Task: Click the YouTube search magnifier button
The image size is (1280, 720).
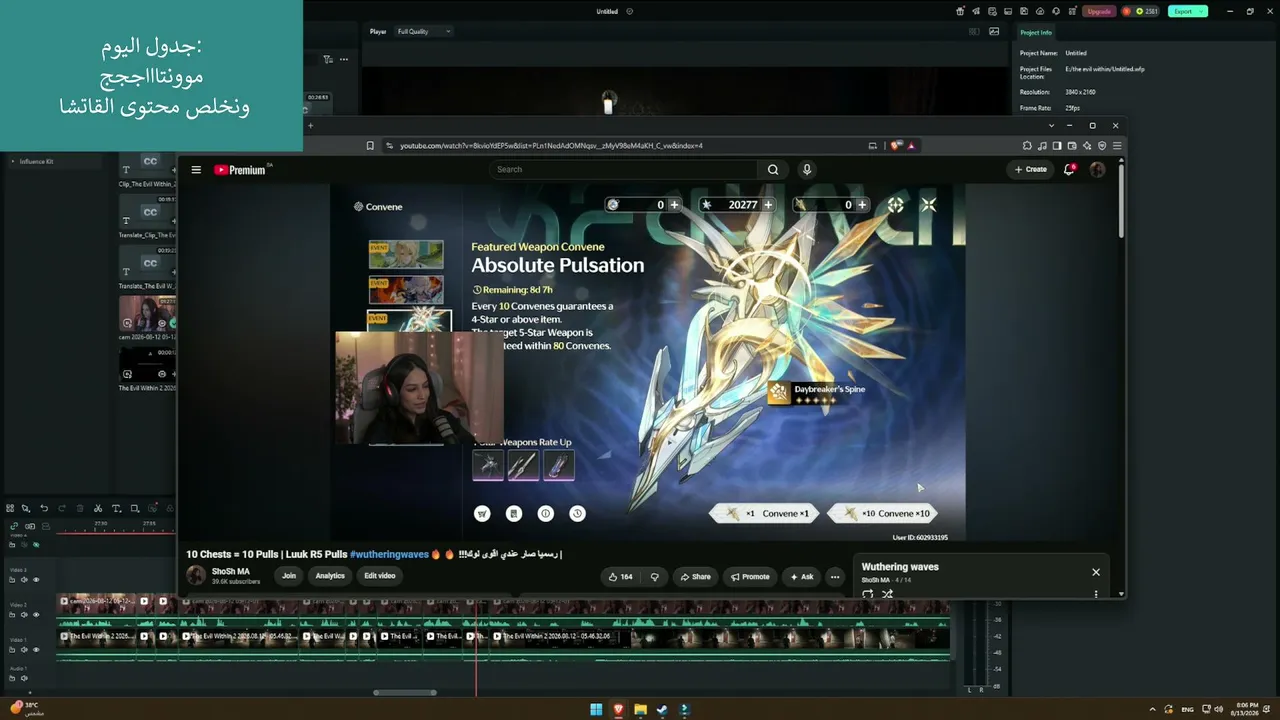Action: coord(773,170)
